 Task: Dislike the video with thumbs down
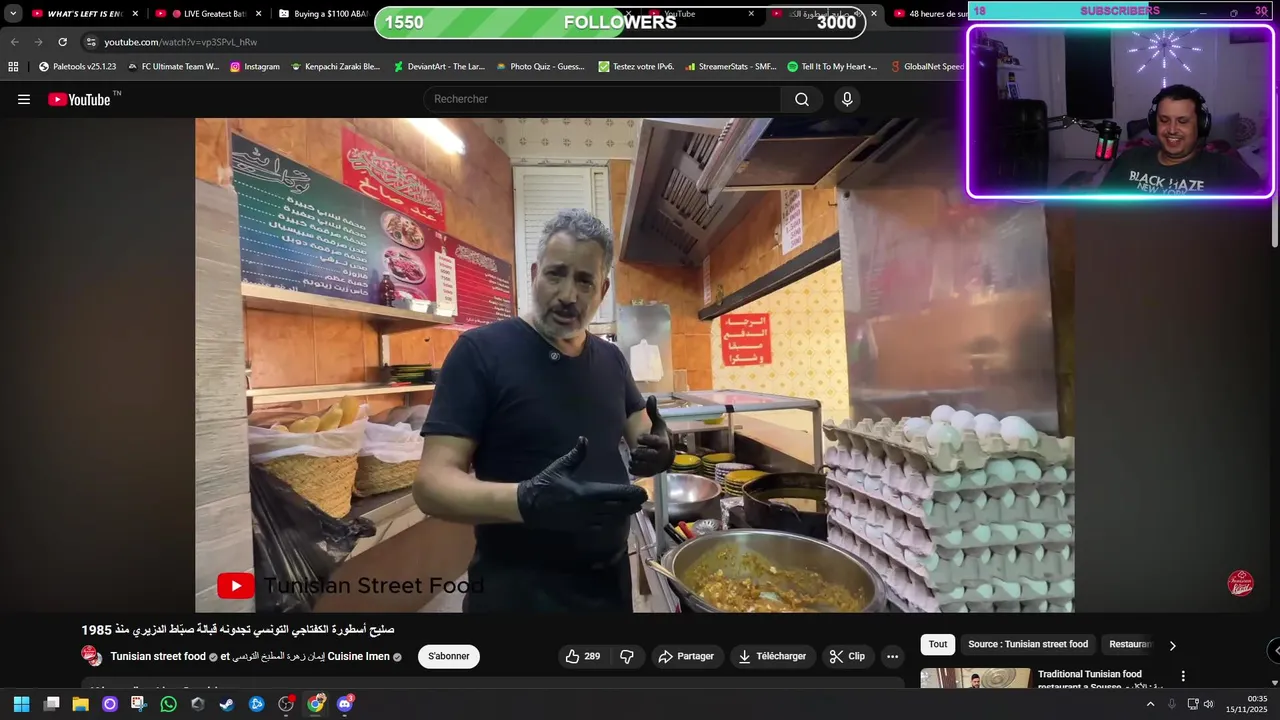(627, 656)
